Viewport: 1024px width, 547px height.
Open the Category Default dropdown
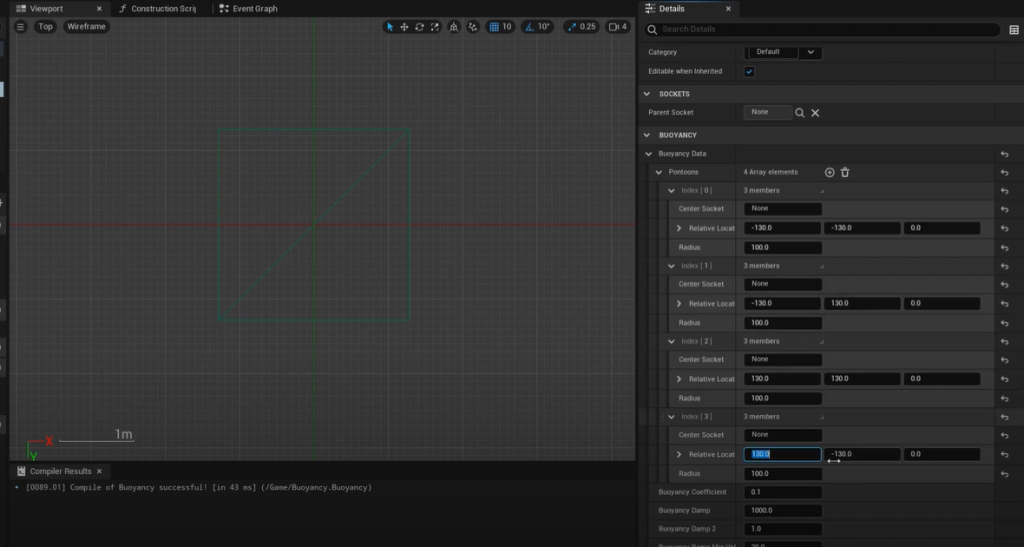784,52
